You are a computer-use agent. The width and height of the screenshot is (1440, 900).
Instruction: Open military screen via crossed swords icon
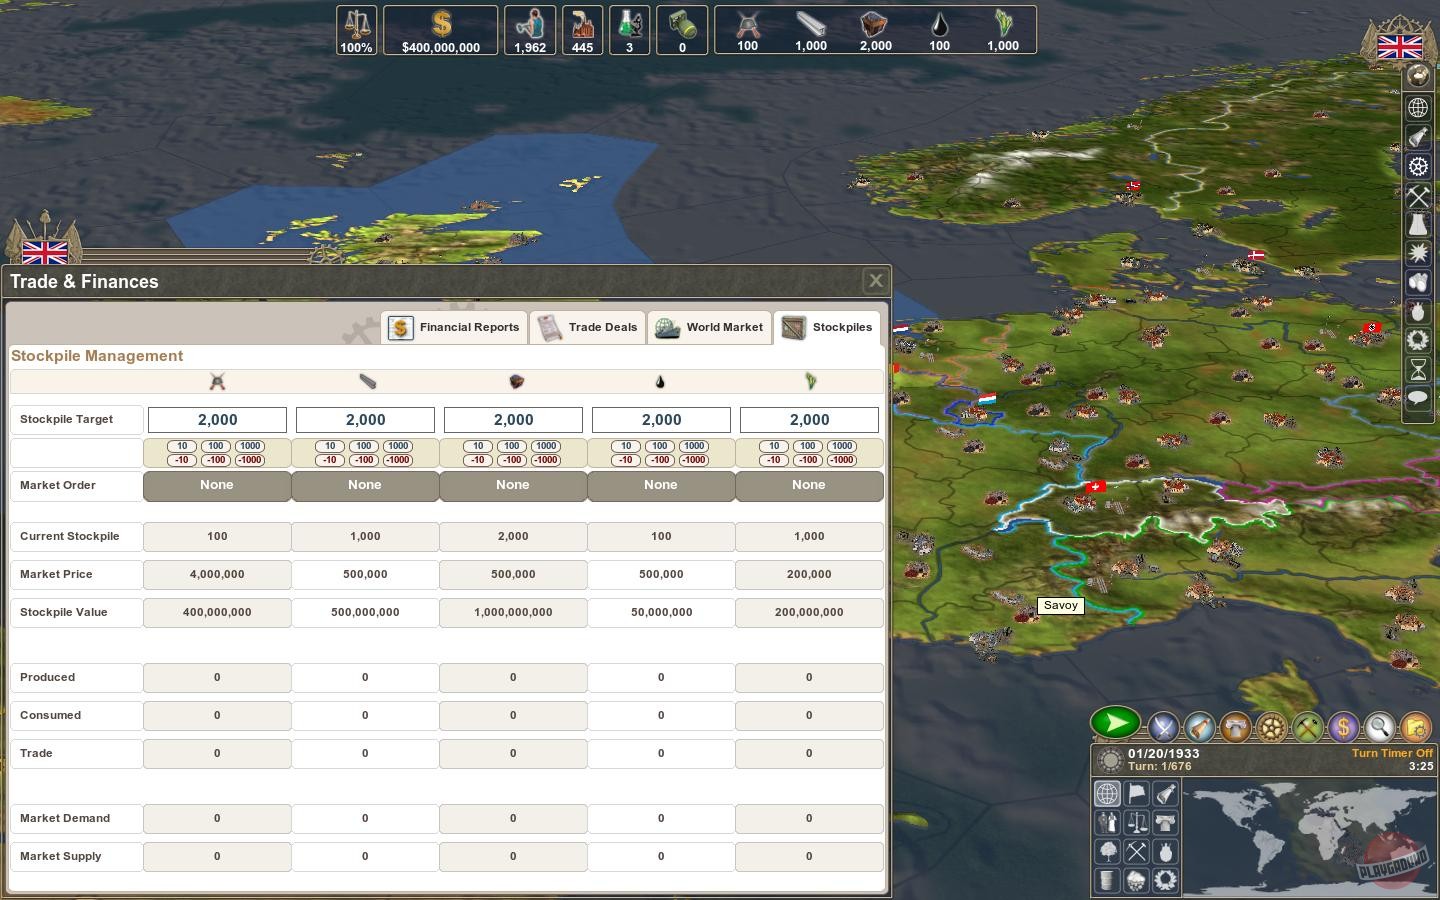pos(1163,727)
